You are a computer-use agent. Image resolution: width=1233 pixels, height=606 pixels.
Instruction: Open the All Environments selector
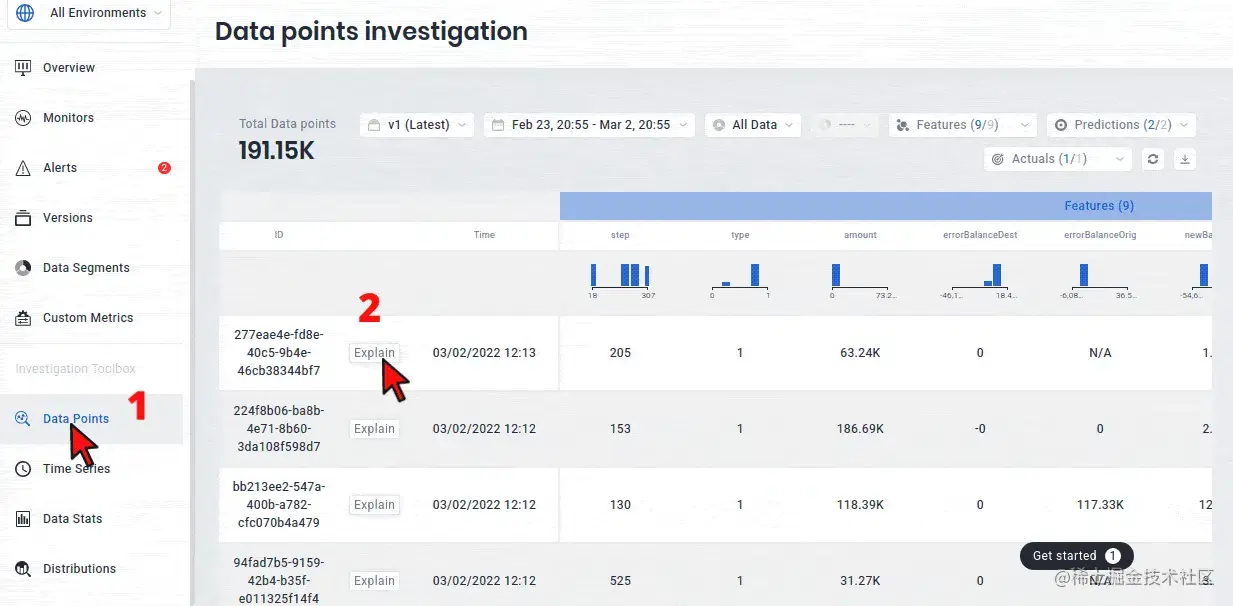click(89, 13)
